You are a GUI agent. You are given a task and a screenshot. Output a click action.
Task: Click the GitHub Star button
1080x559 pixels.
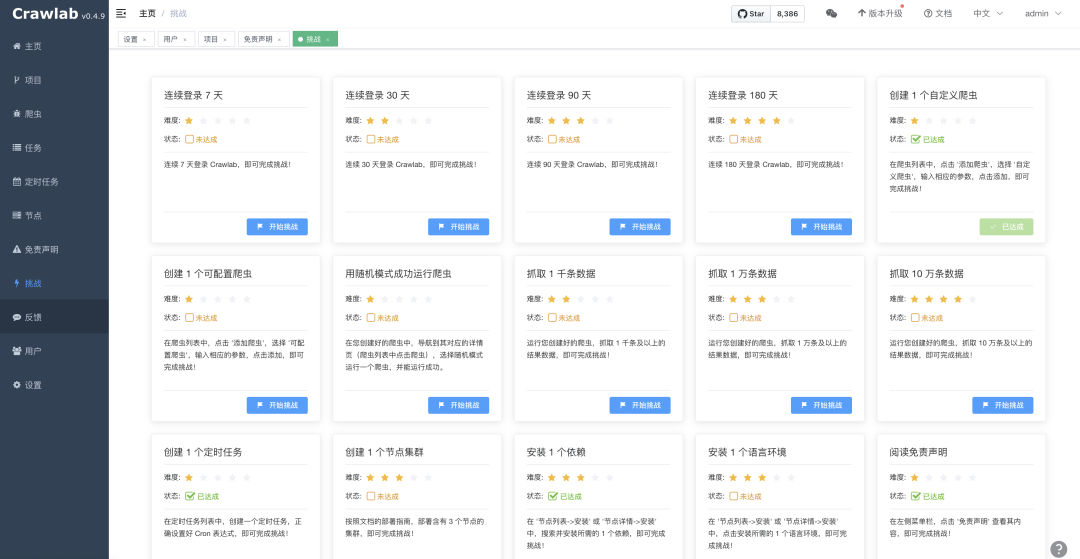click(751, 14)
